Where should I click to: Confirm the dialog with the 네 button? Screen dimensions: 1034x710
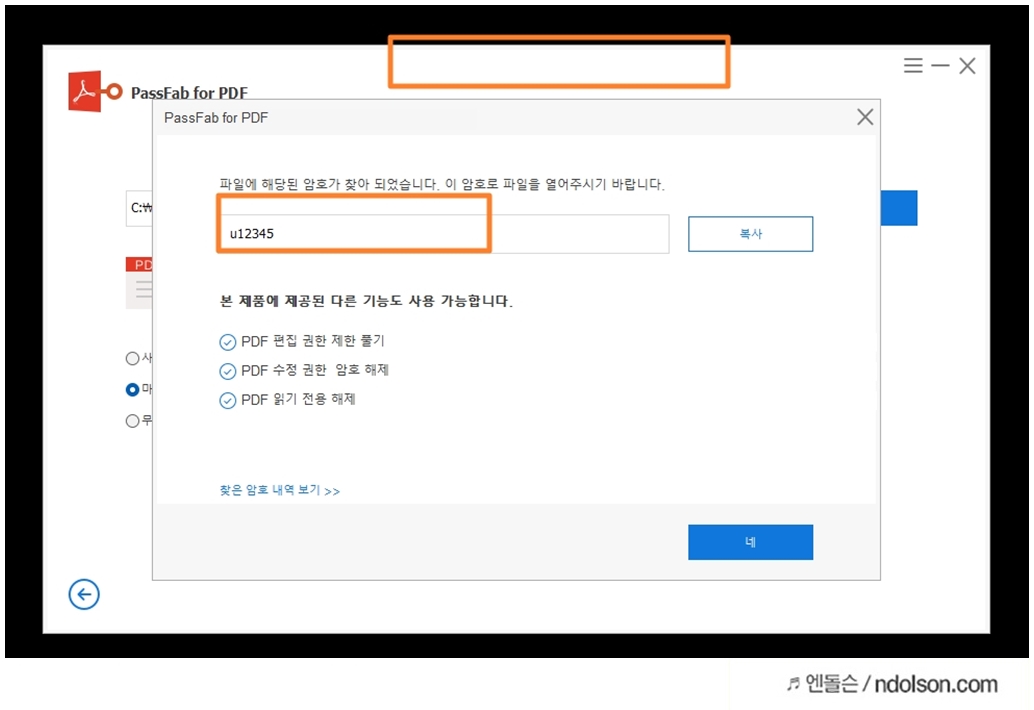click(750, 542)
